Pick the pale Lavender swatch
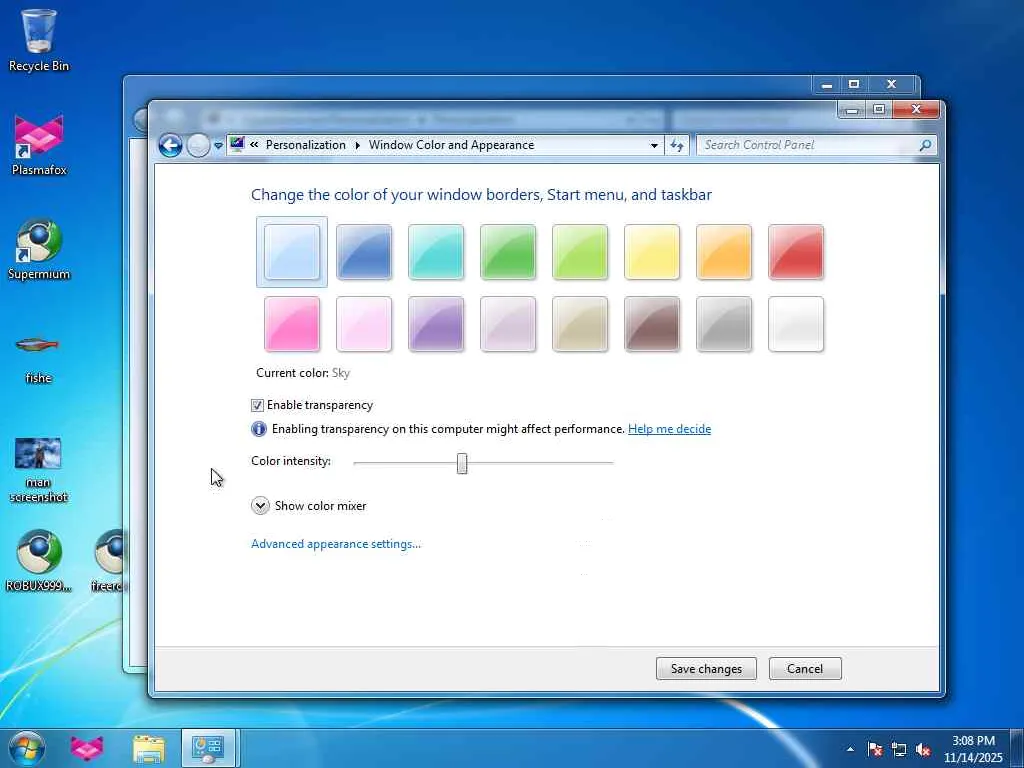 508,324
